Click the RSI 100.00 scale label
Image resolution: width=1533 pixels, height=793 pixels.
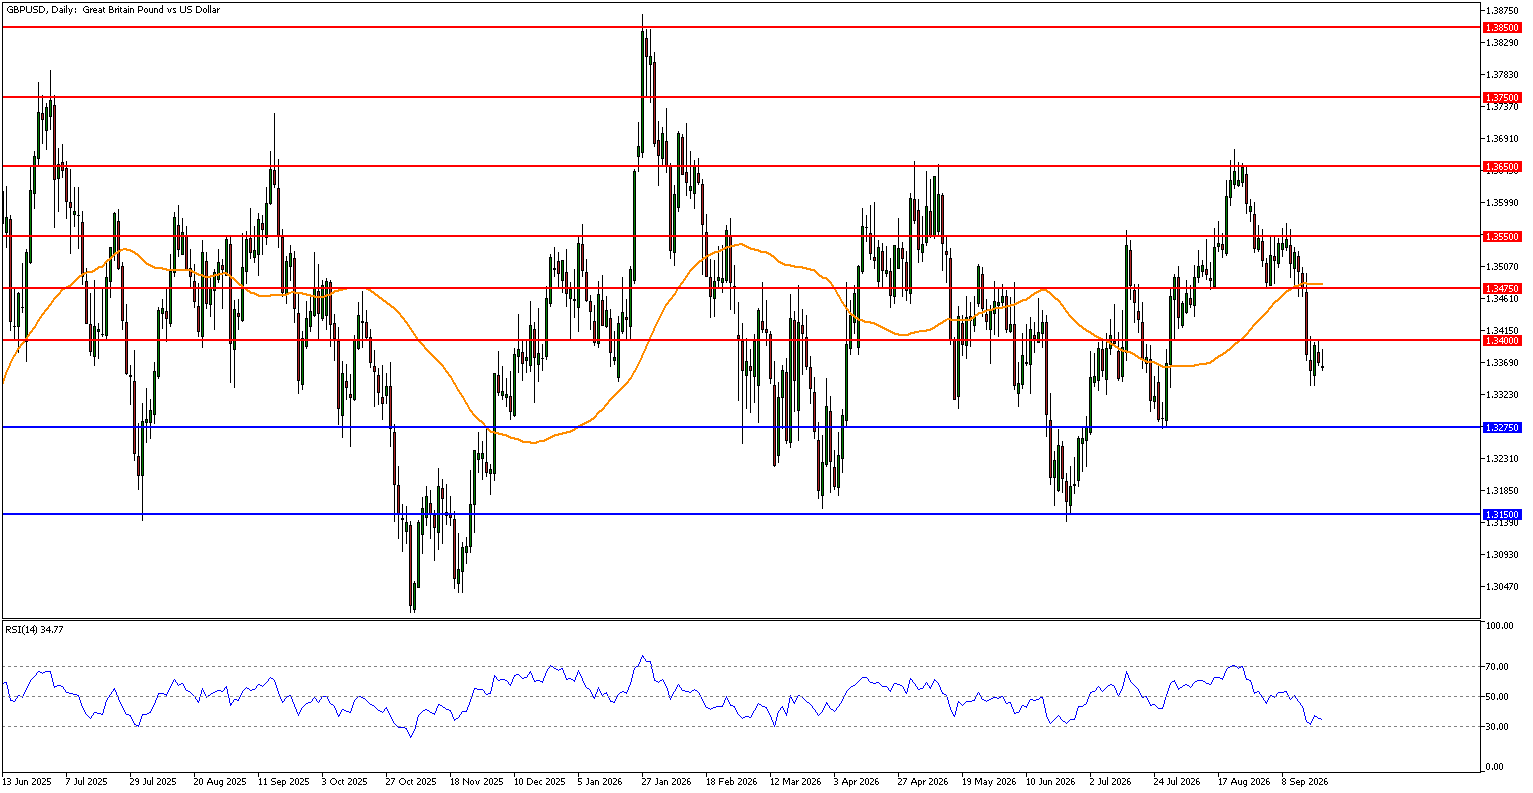point(1502,626)
